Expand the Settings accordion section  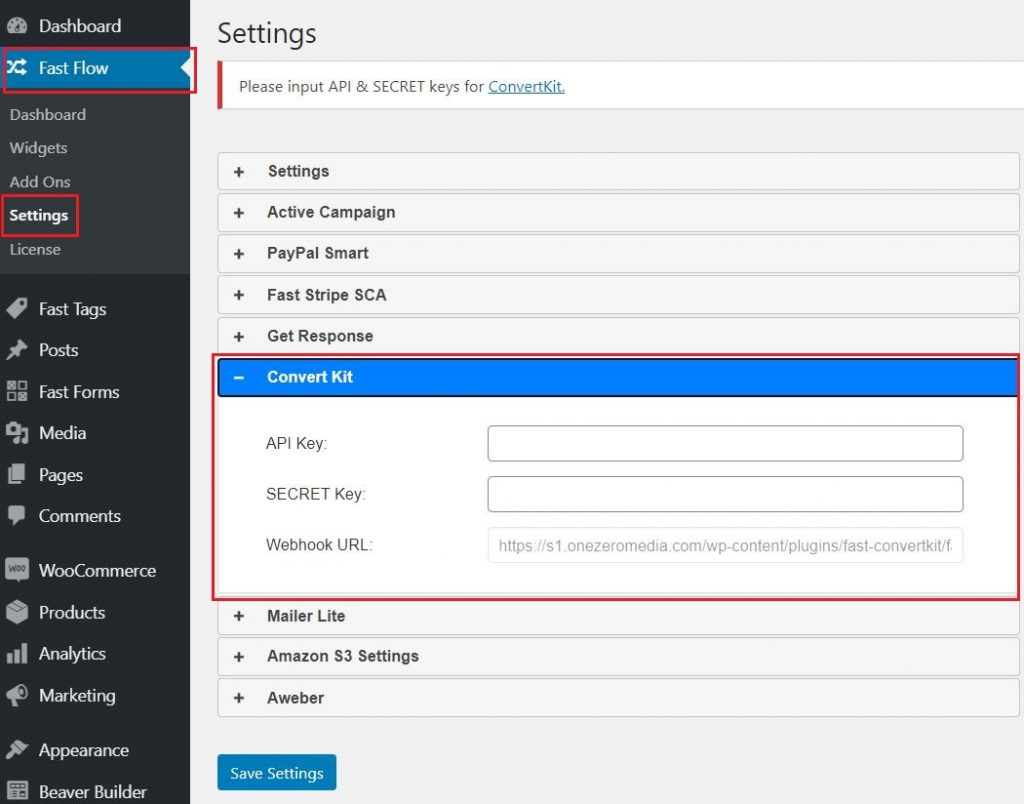point(618,171)
